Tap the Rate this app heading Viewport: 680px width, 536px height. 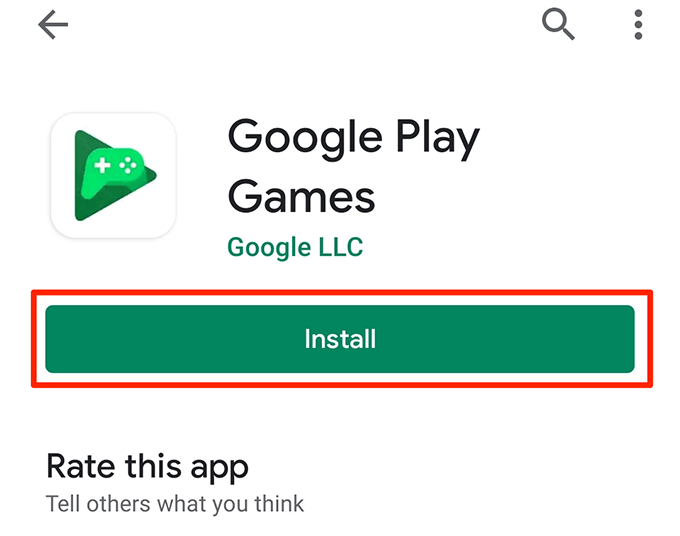(x=147, y=467)
